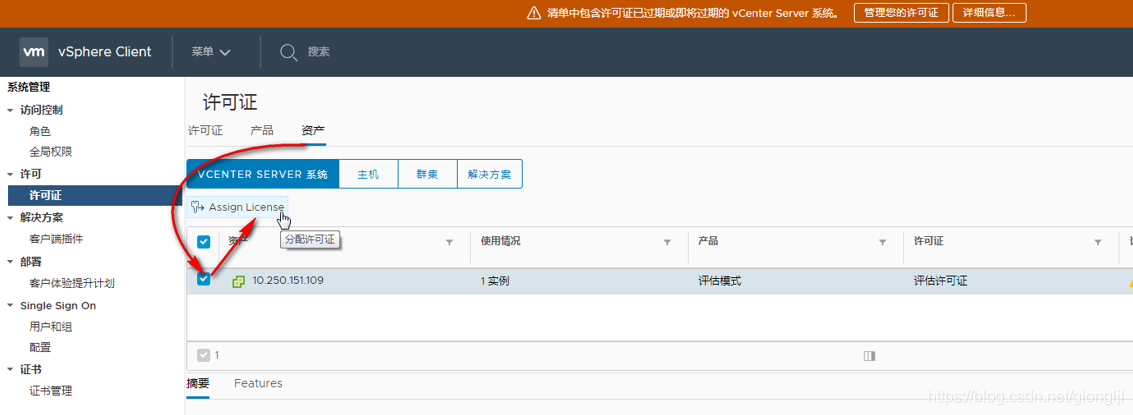
Task: Click the warning triangle icon in banner
Action: coord(533,13)
